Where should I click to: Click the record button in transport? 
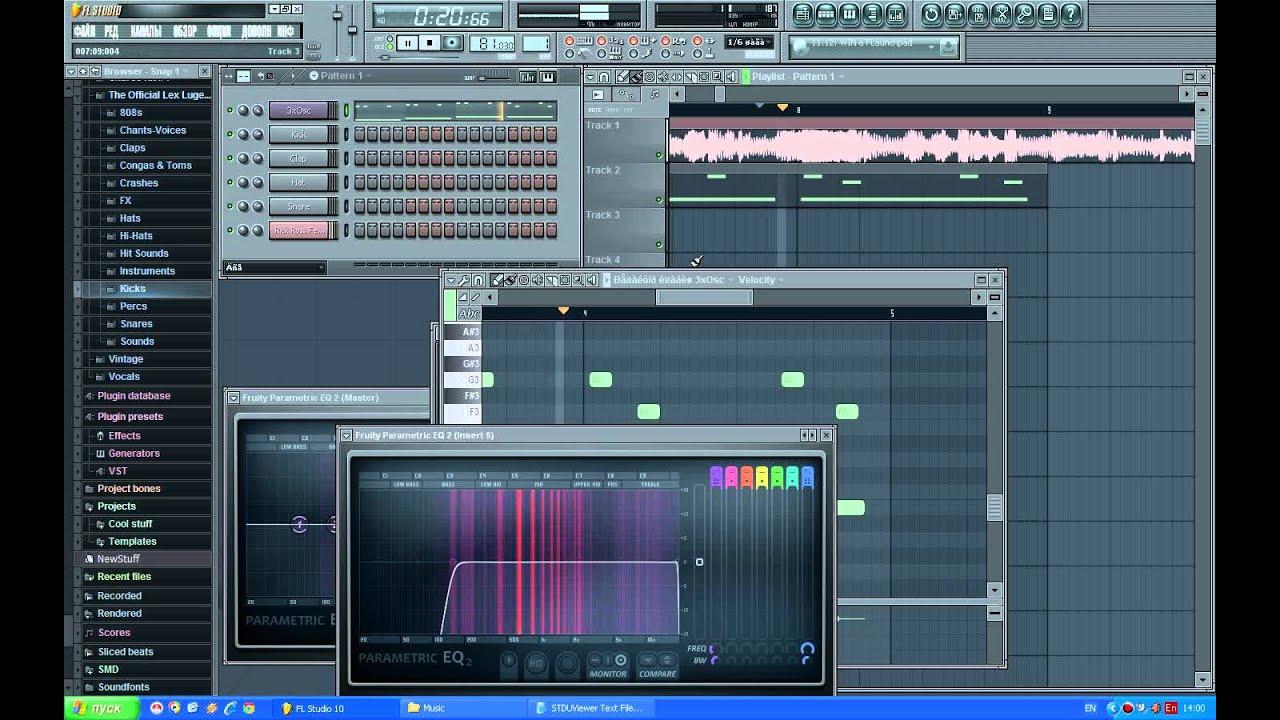point(452,43)
